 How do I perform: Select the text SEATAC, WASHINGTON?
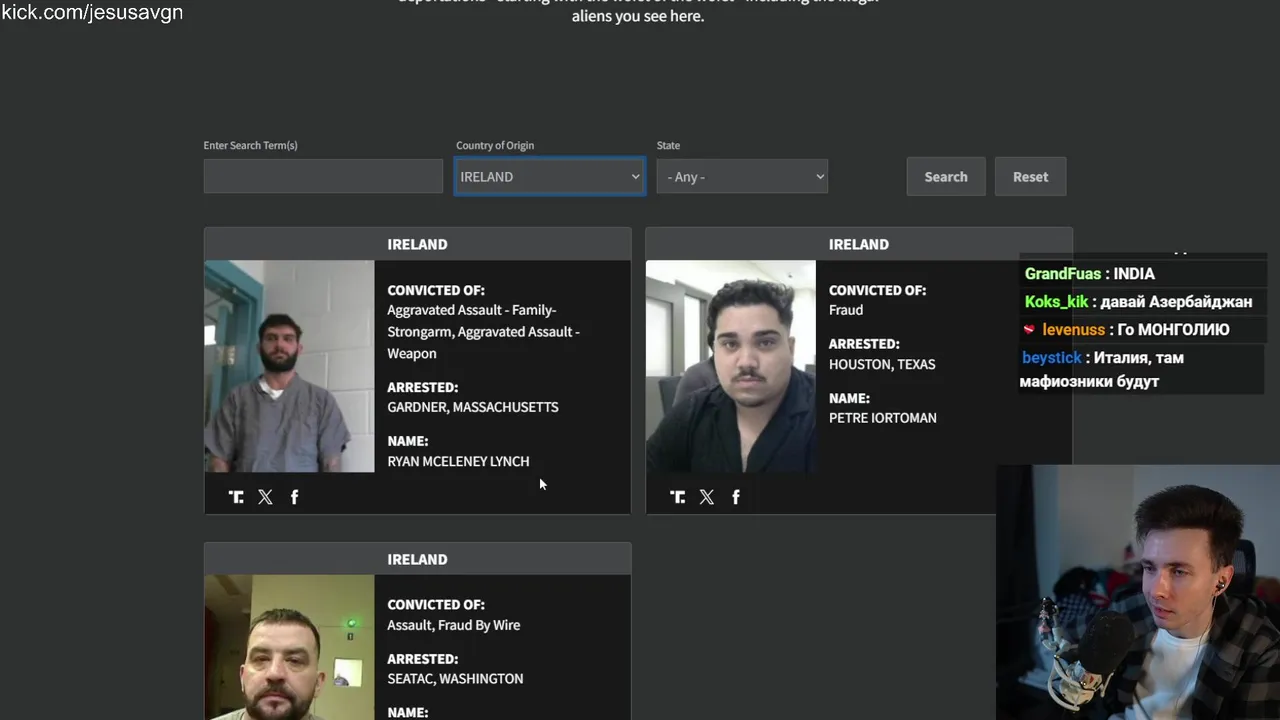tap(455, 678)
